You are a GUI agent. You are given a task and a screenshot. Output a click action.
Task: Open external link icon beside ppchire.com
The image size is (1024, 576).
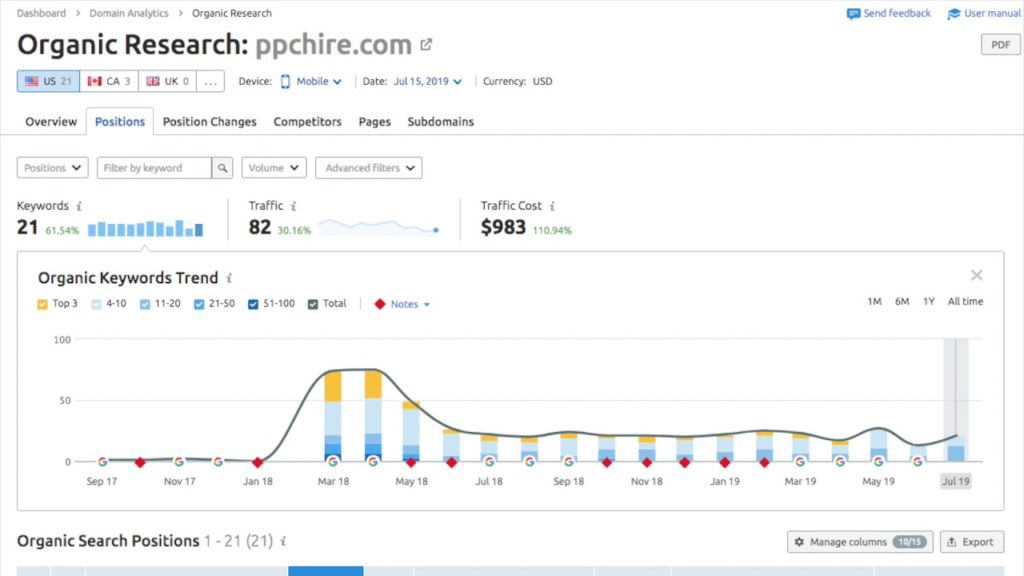[x=426, y=44]
